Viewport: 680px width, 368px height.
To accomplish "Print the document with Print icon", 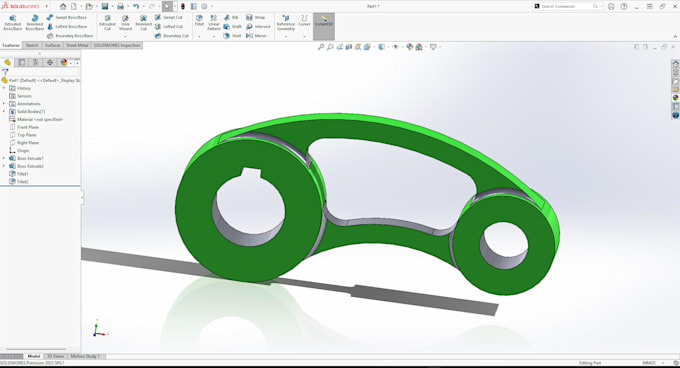I will click(x=121, y=6).
